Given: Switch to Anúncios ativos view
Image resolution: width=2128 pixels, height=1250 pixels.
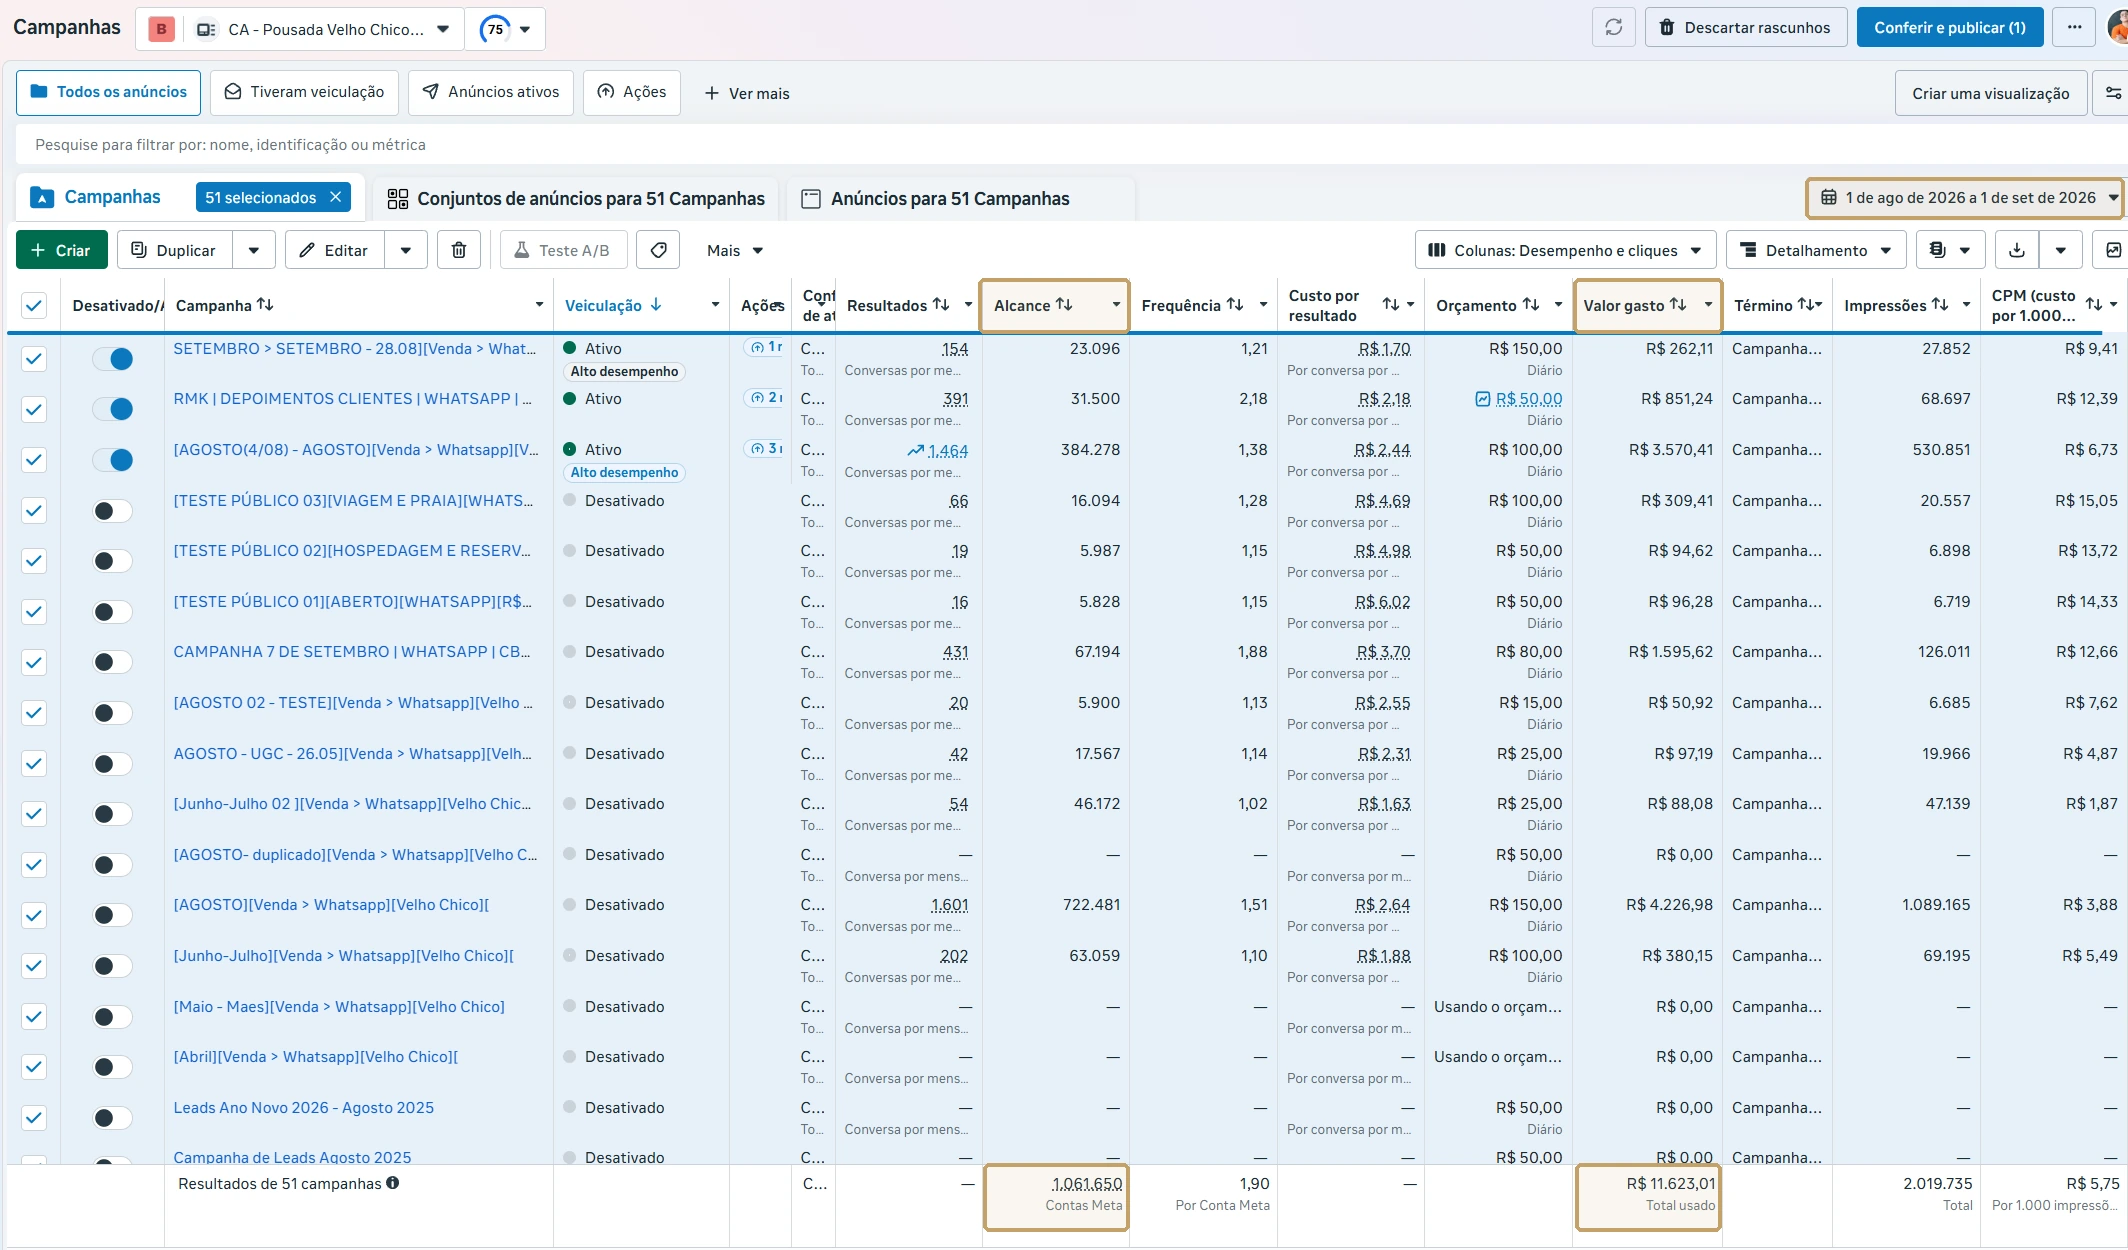Looking at the screenshot, I should [x=491, y=92].
